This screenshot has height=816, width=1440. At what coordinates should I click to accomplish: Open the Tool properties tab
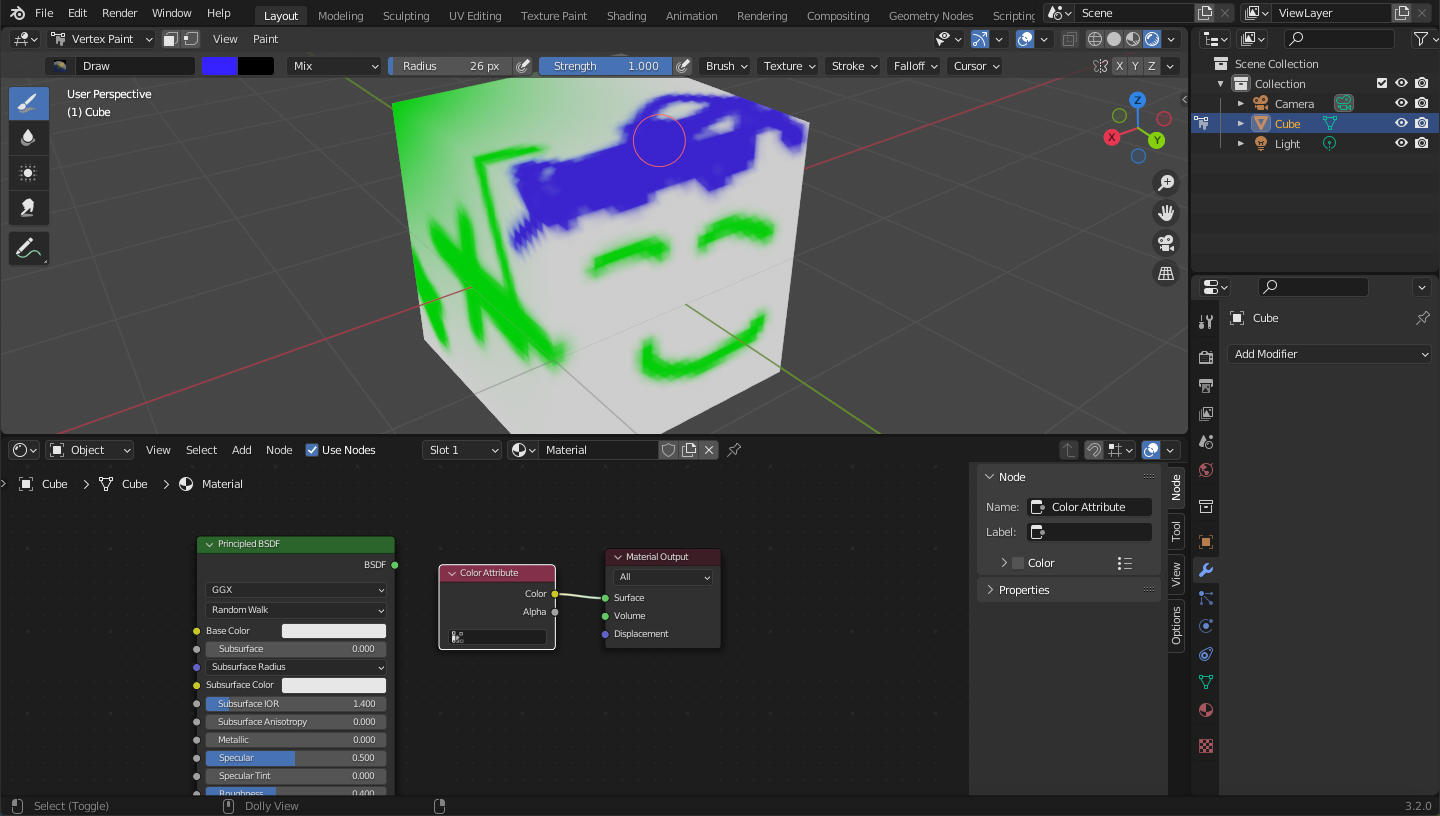[1206, 321]
